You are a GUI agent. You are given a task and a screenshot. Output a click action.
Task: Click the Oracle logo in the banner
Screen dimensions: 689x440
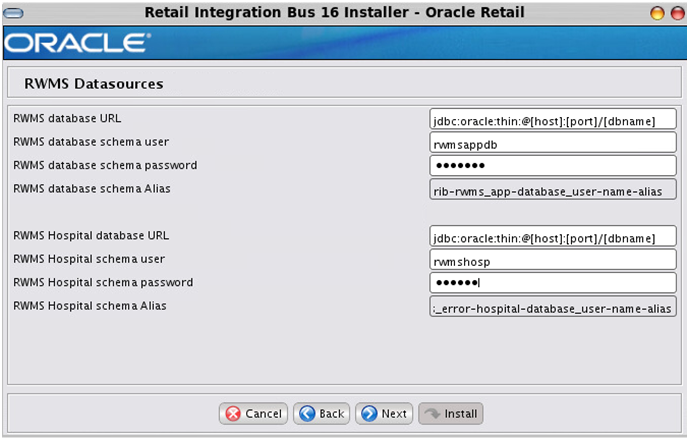click(77, 43)
